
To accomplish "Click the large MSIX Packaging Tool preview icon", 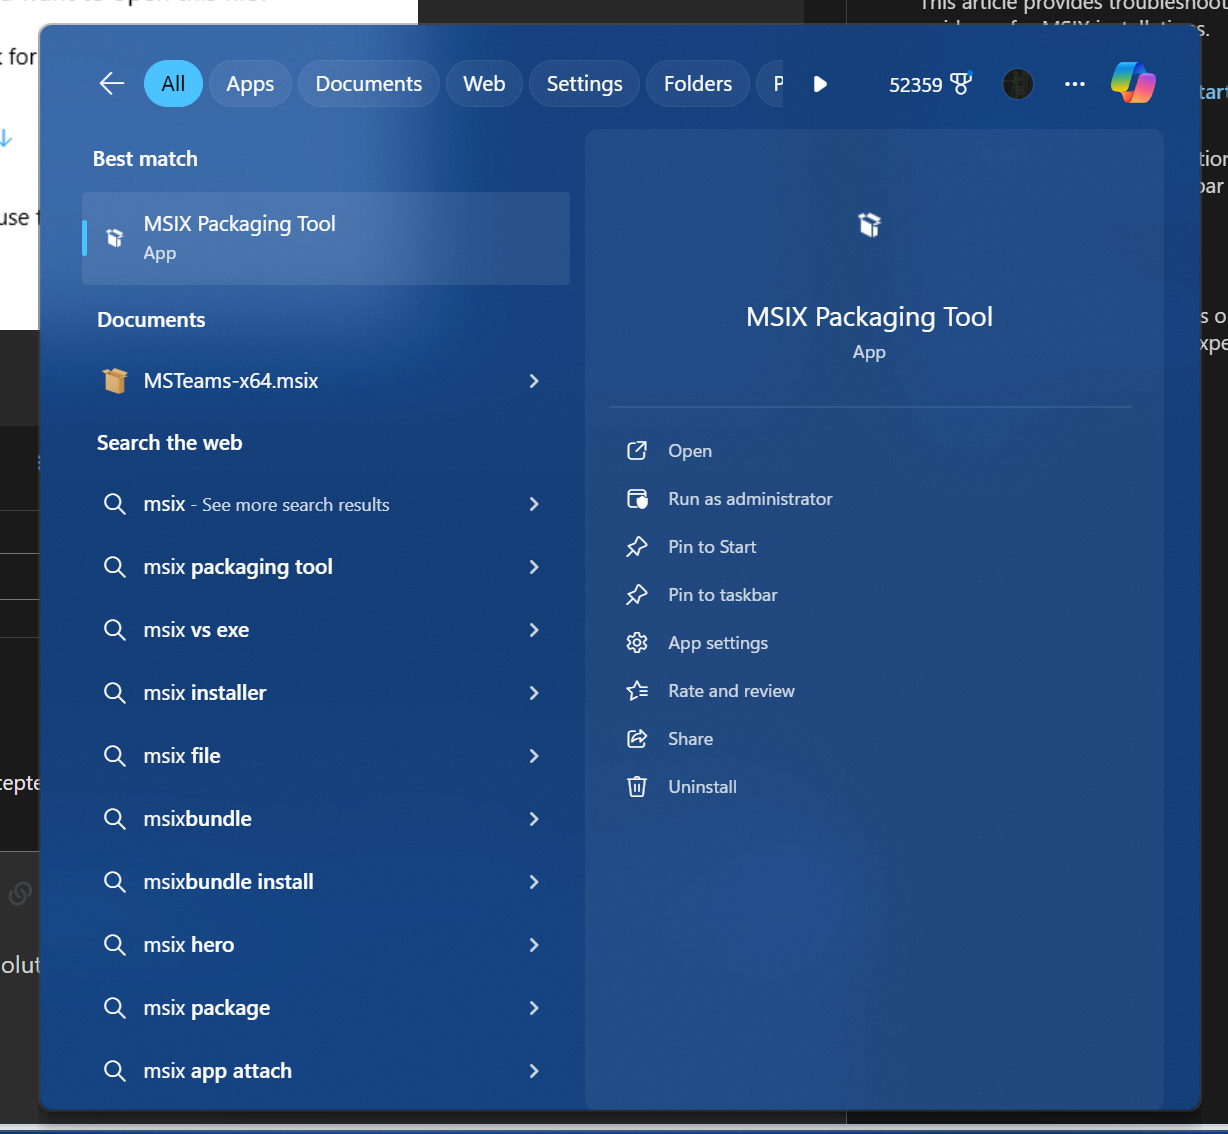I will (x=870, y=225).
